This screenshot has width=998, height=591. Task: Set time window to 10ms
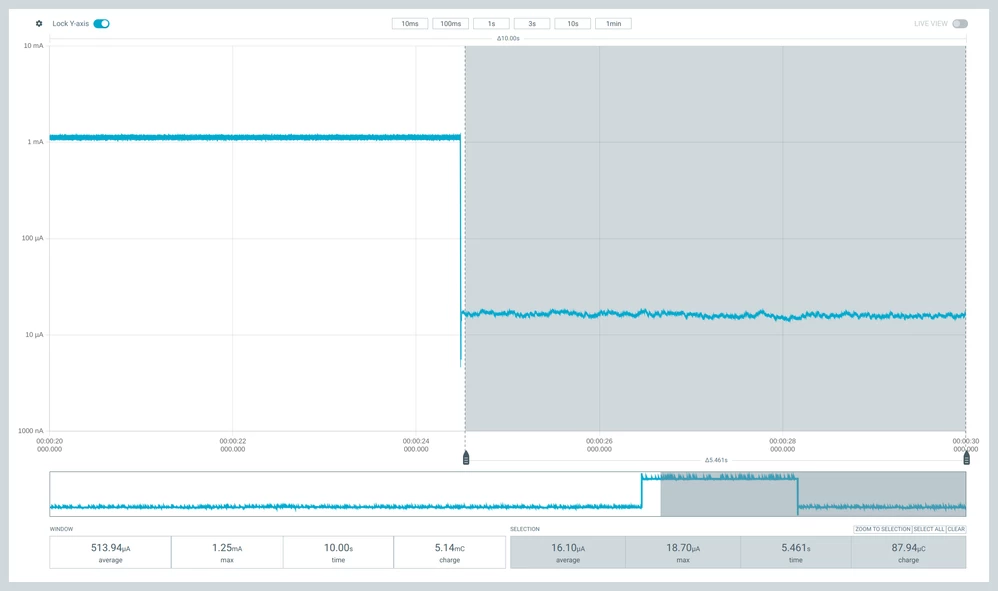pyautogui.click(x=410, y=24)
